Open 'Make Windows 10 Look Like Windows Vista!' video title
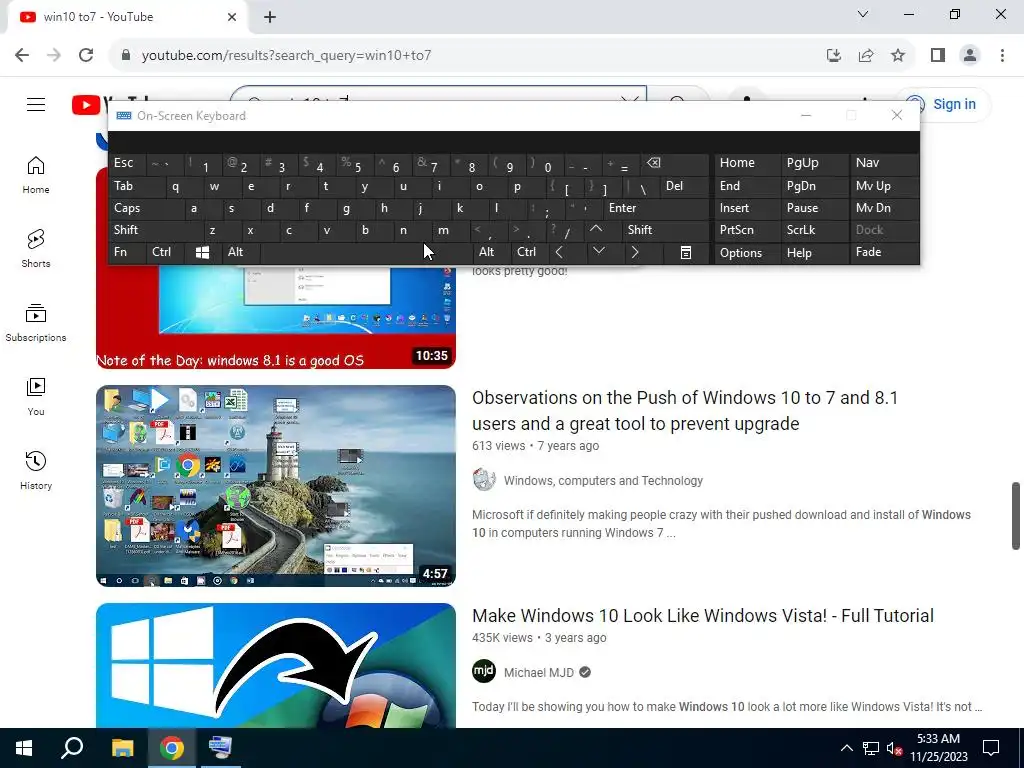The image size is (1024, 768). [703, 616]
